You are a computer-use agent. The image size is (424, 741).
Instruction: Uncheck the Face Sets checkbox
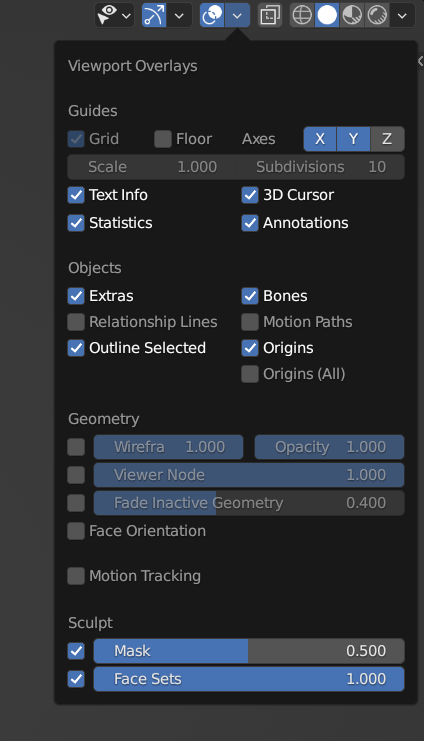(76, 679)
